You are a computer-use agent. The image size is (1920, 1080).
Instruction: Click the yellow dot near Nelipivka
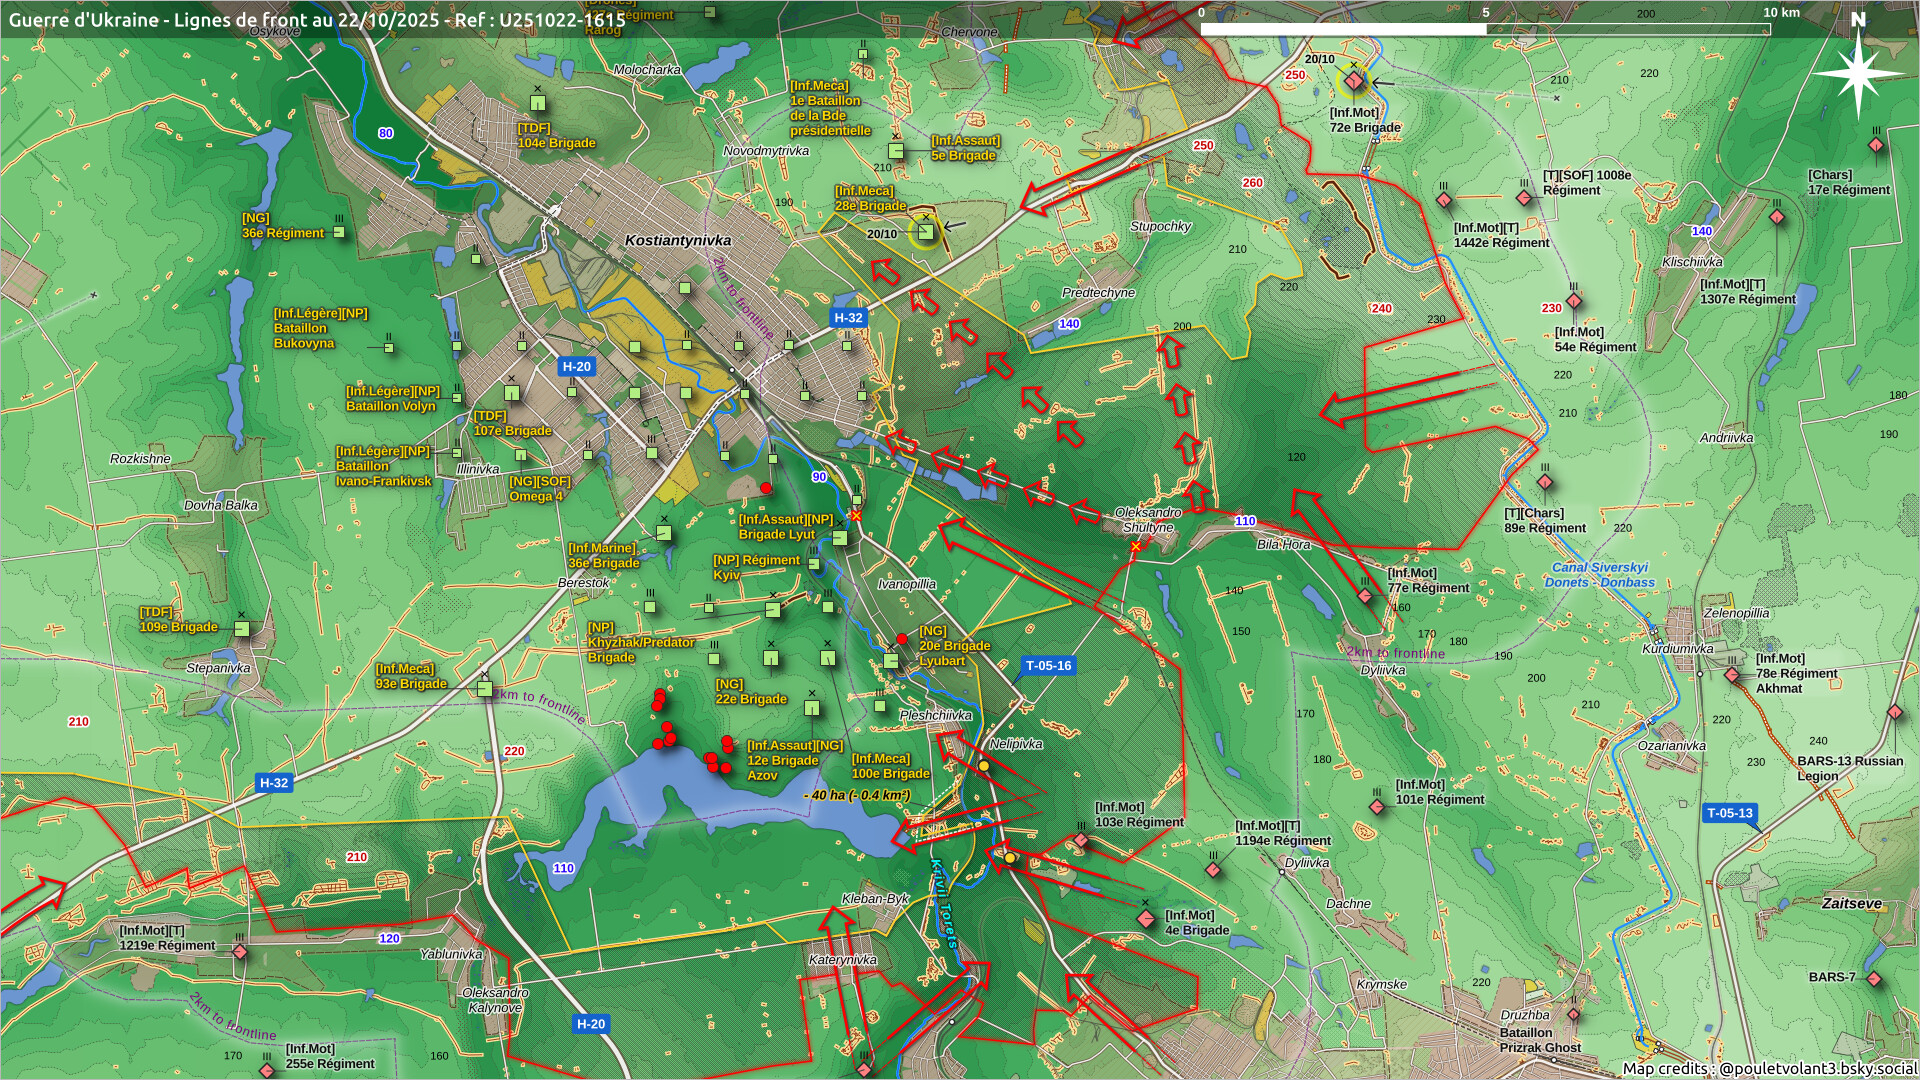point(983,765)
